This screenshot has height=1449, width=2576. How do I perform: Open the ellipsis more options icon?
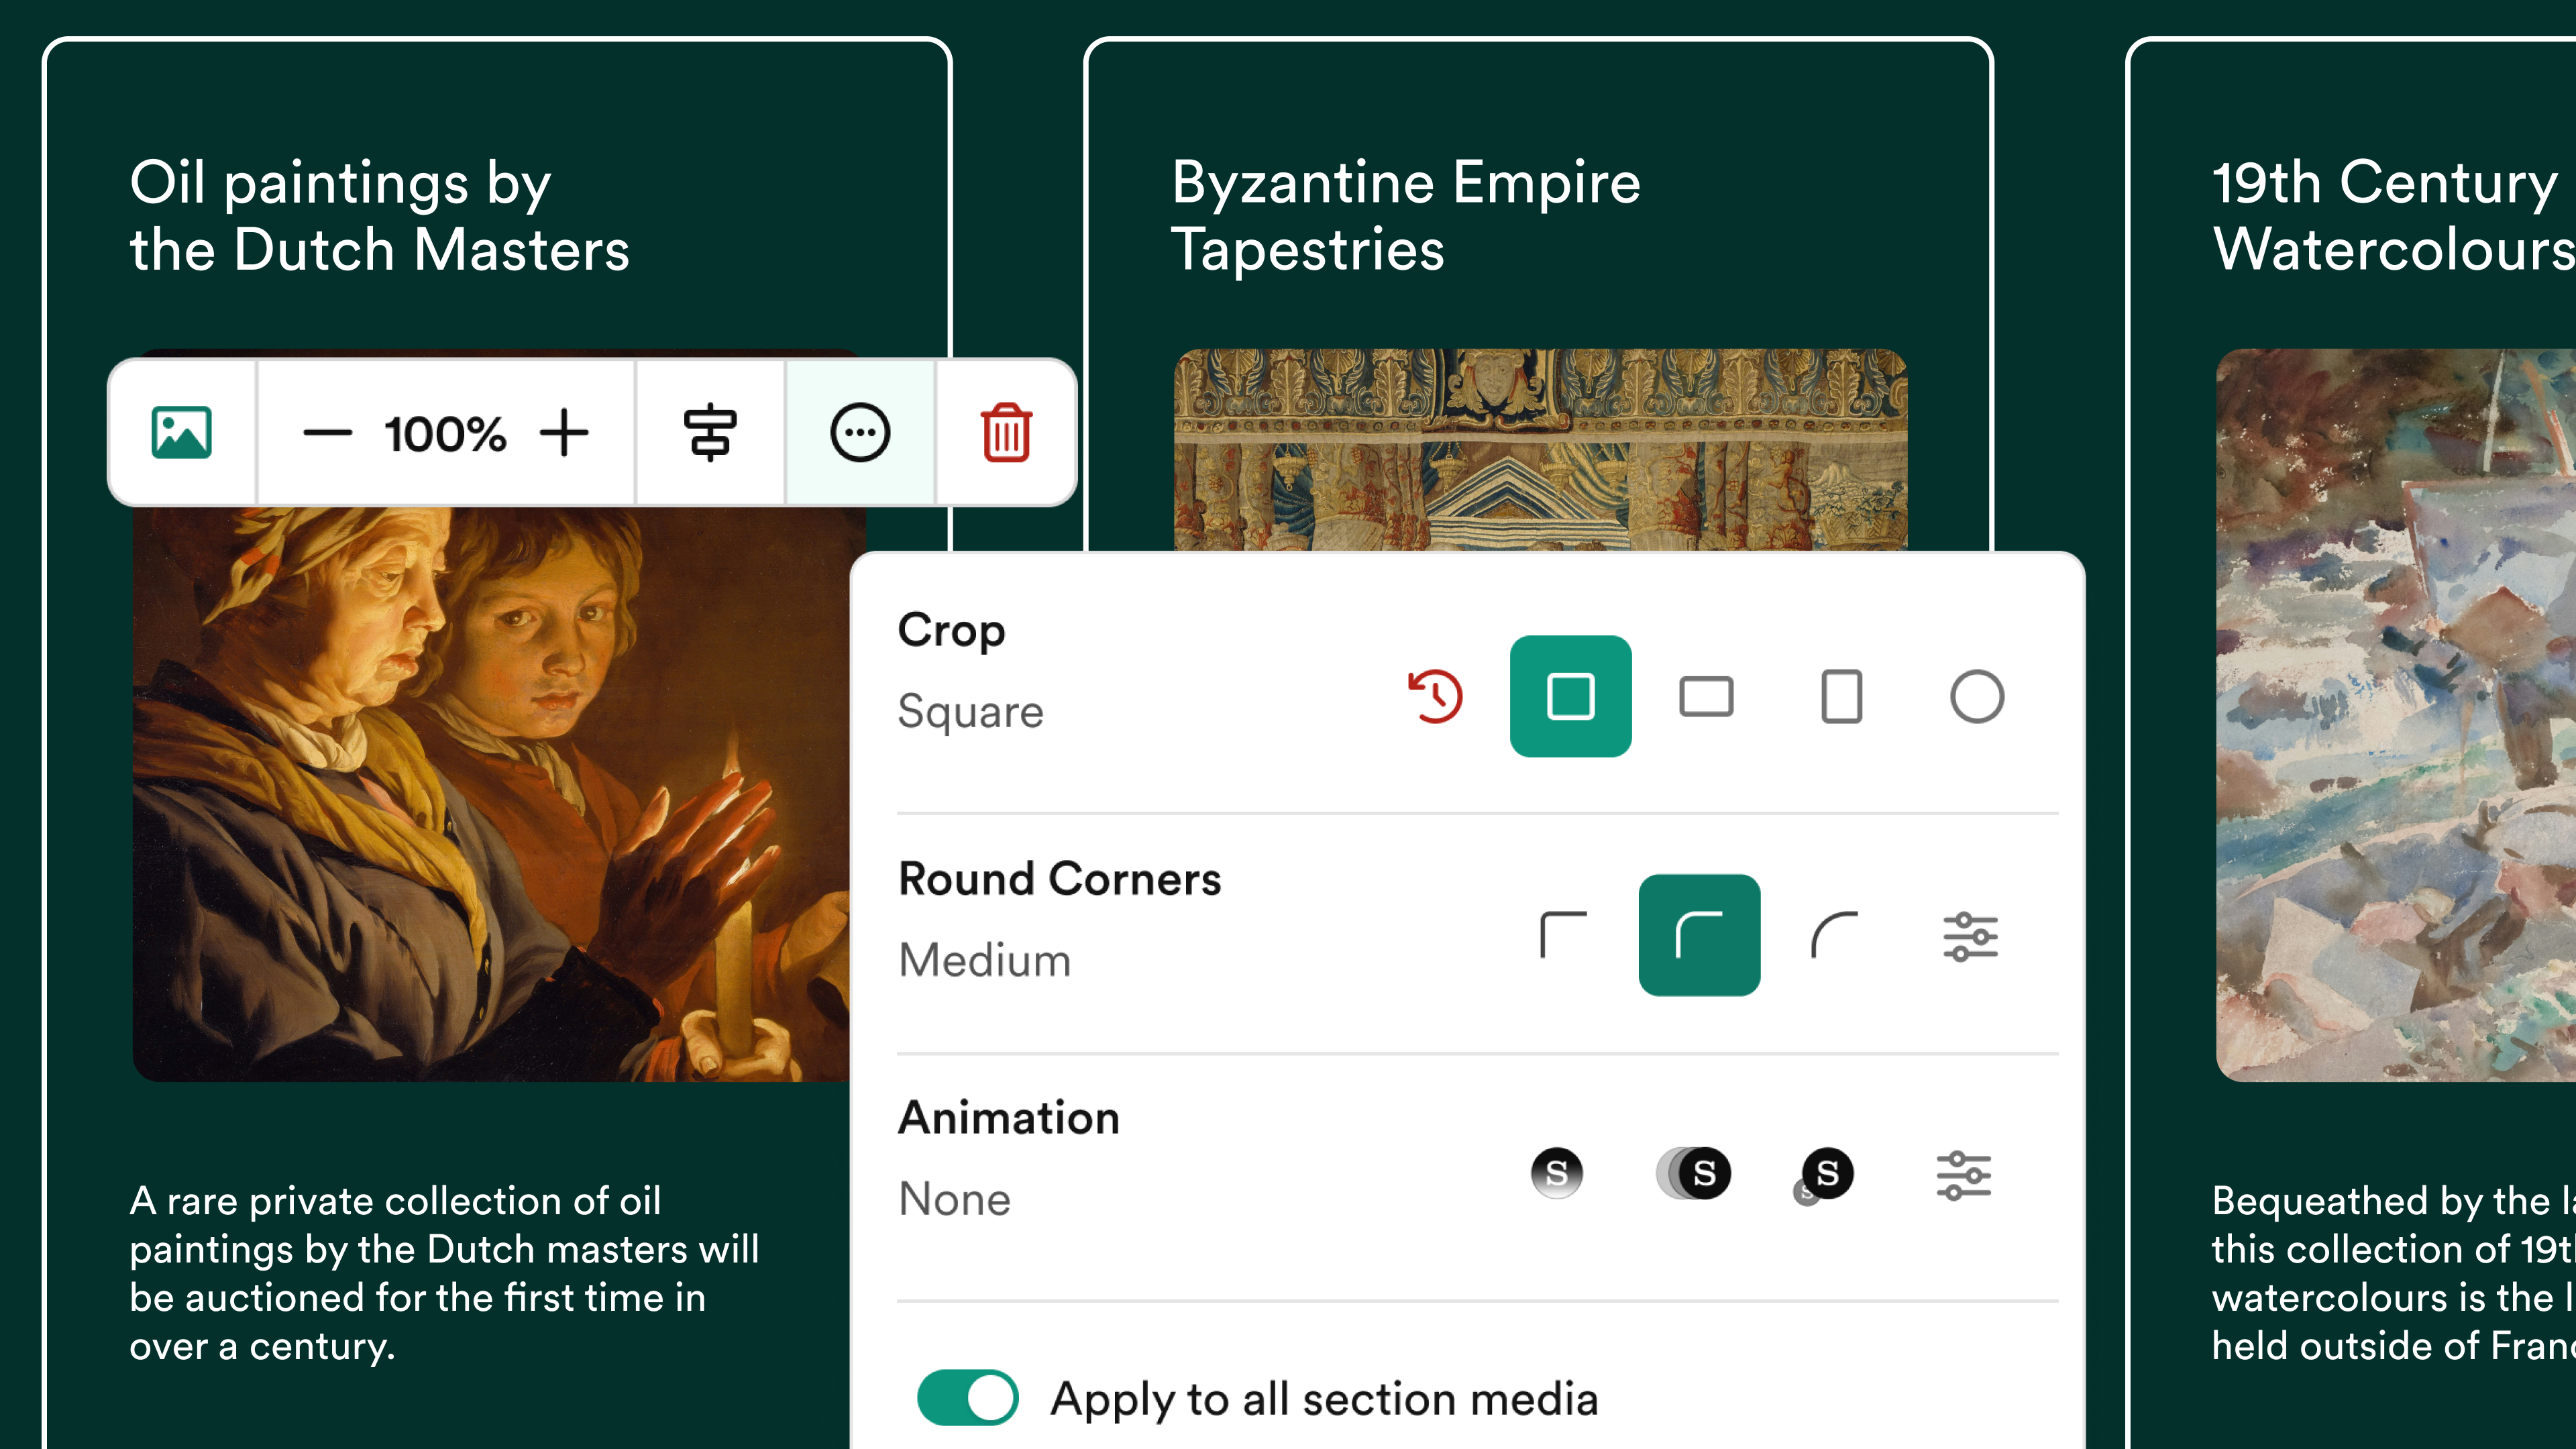click(860, 432)
